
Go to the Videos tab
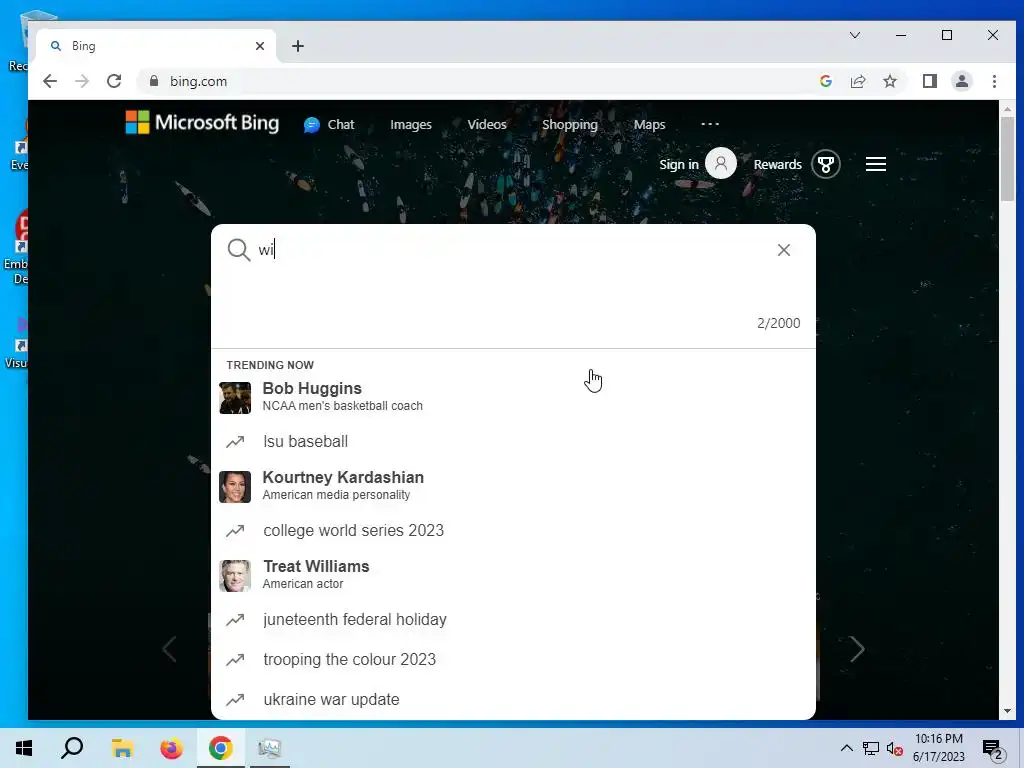click(487, 124)
